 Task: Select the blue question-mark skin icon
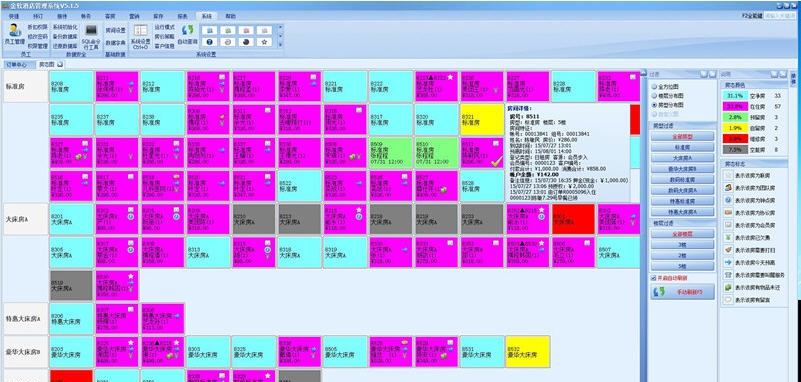pos(210,42)
